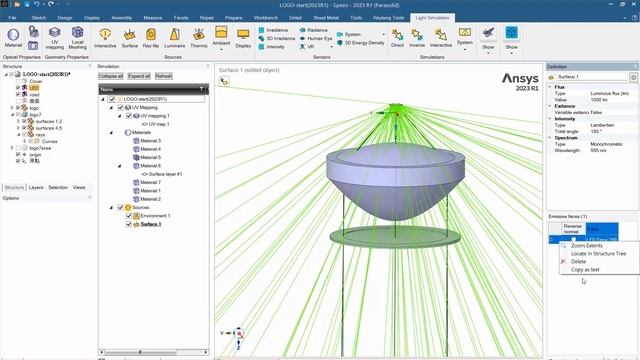Click the filter icon in Name header
Viewport: 640px width, 360px height.
point(201,89)
